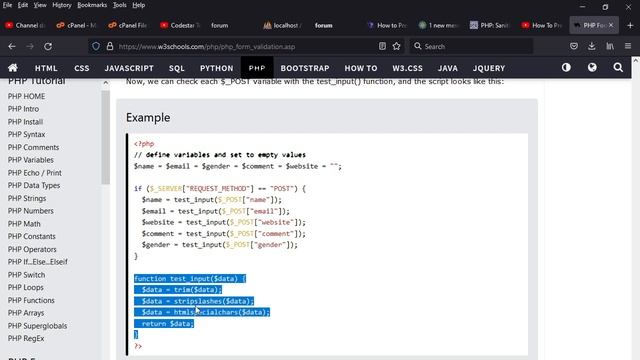Go back to the previous page
This screenshot has height=360, width=640.
(12, 47)
